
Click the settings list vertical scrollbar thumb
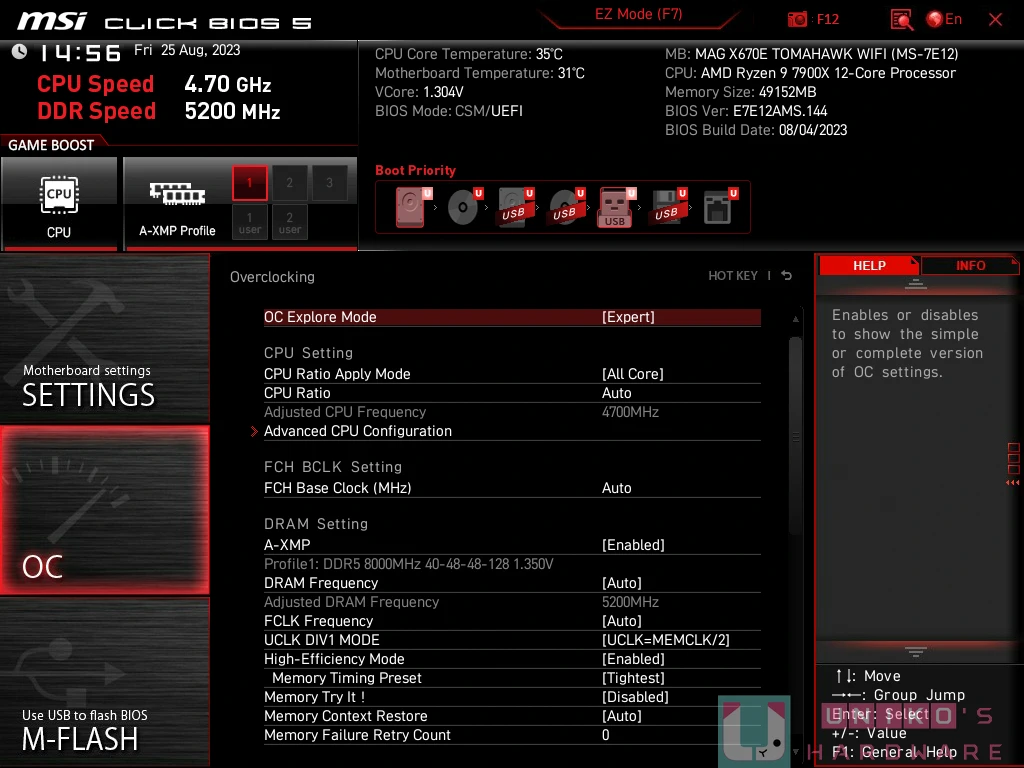[x=795, y=436]
